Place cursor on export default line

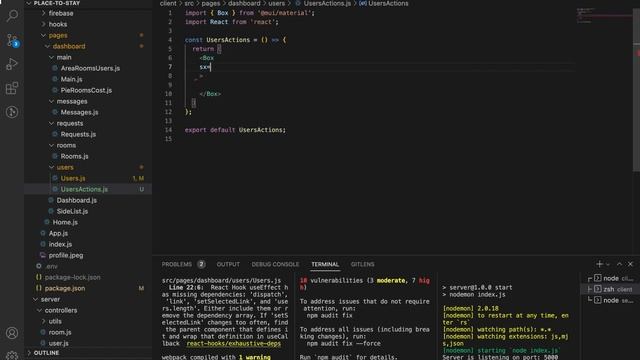pyautogui.click(x=235, y=130)
